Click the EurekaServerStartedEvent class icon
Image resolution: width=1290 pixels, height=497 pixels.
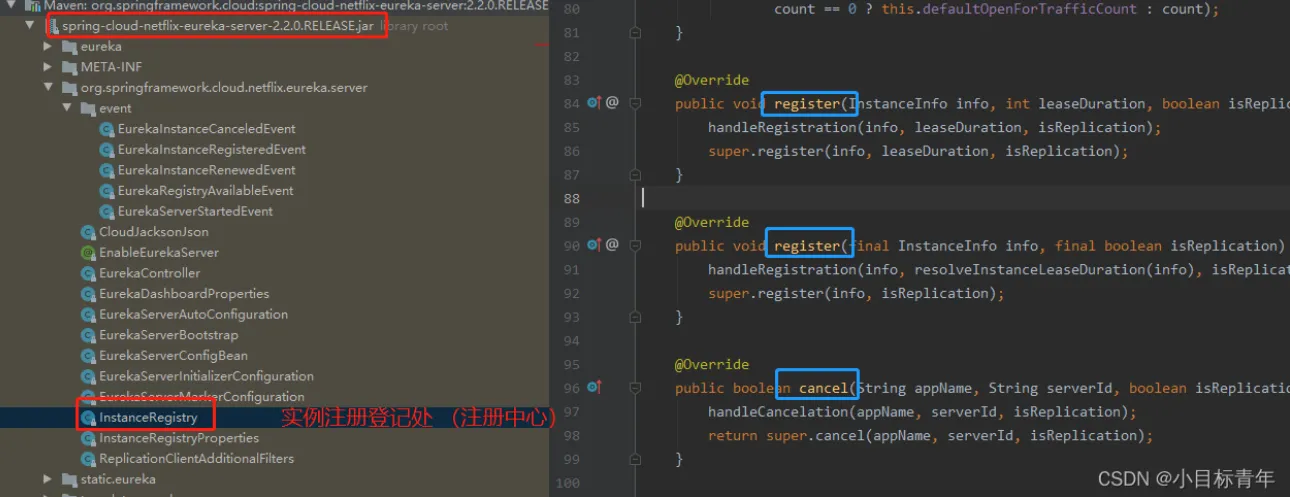click(107, 212)
